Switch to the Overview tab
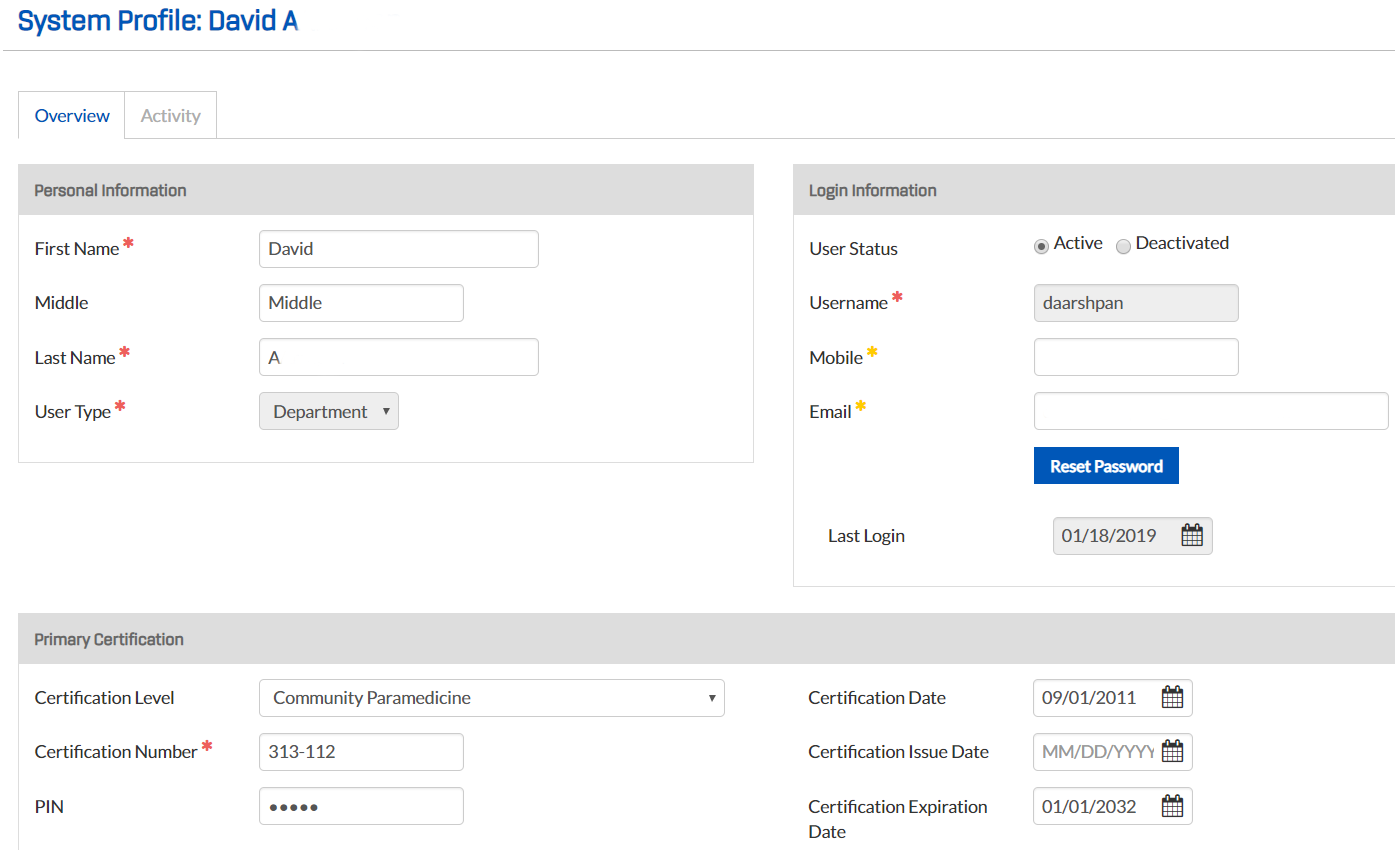The image size is (1395, 850). [x=71, y=115]
